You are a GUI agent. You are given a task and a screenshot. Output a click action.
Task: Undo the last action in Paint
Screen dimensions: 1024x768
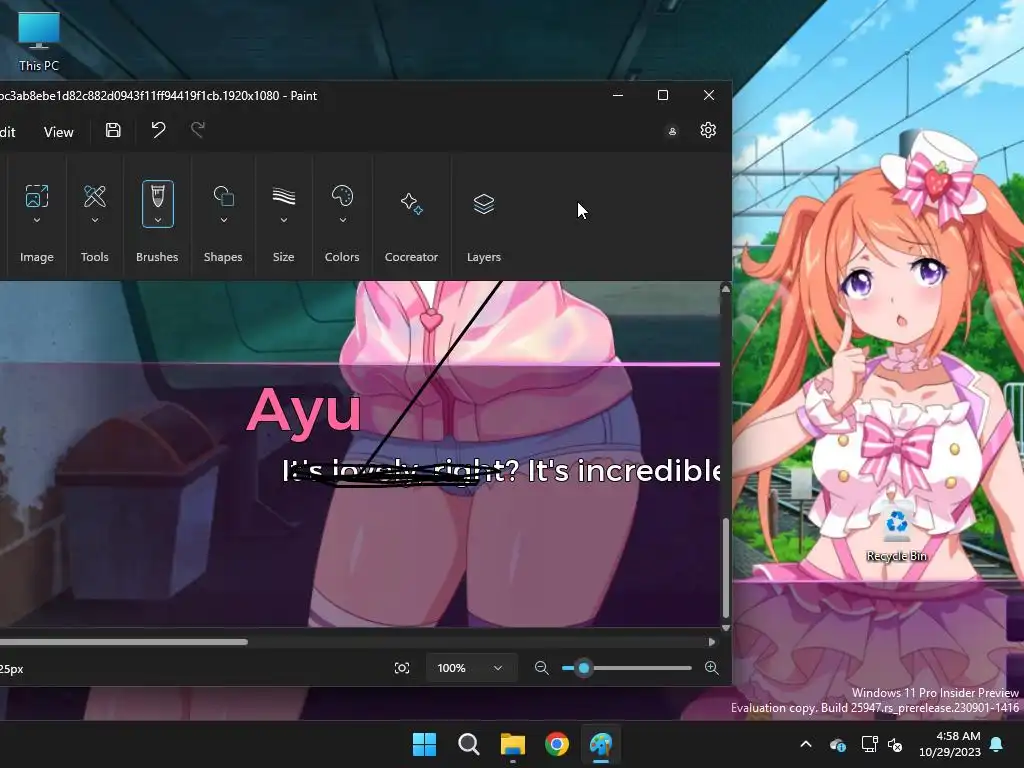coord(158,130)
